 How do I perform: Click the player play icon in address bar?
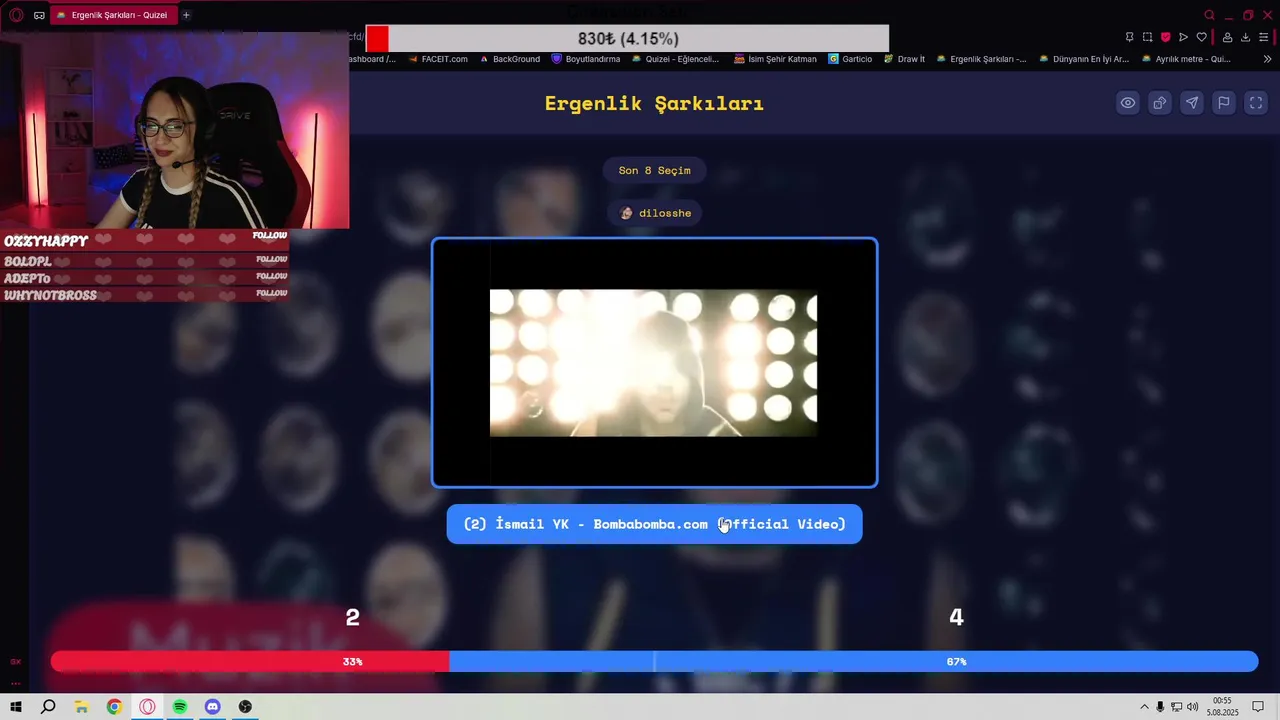click(x=1183, y=38)
